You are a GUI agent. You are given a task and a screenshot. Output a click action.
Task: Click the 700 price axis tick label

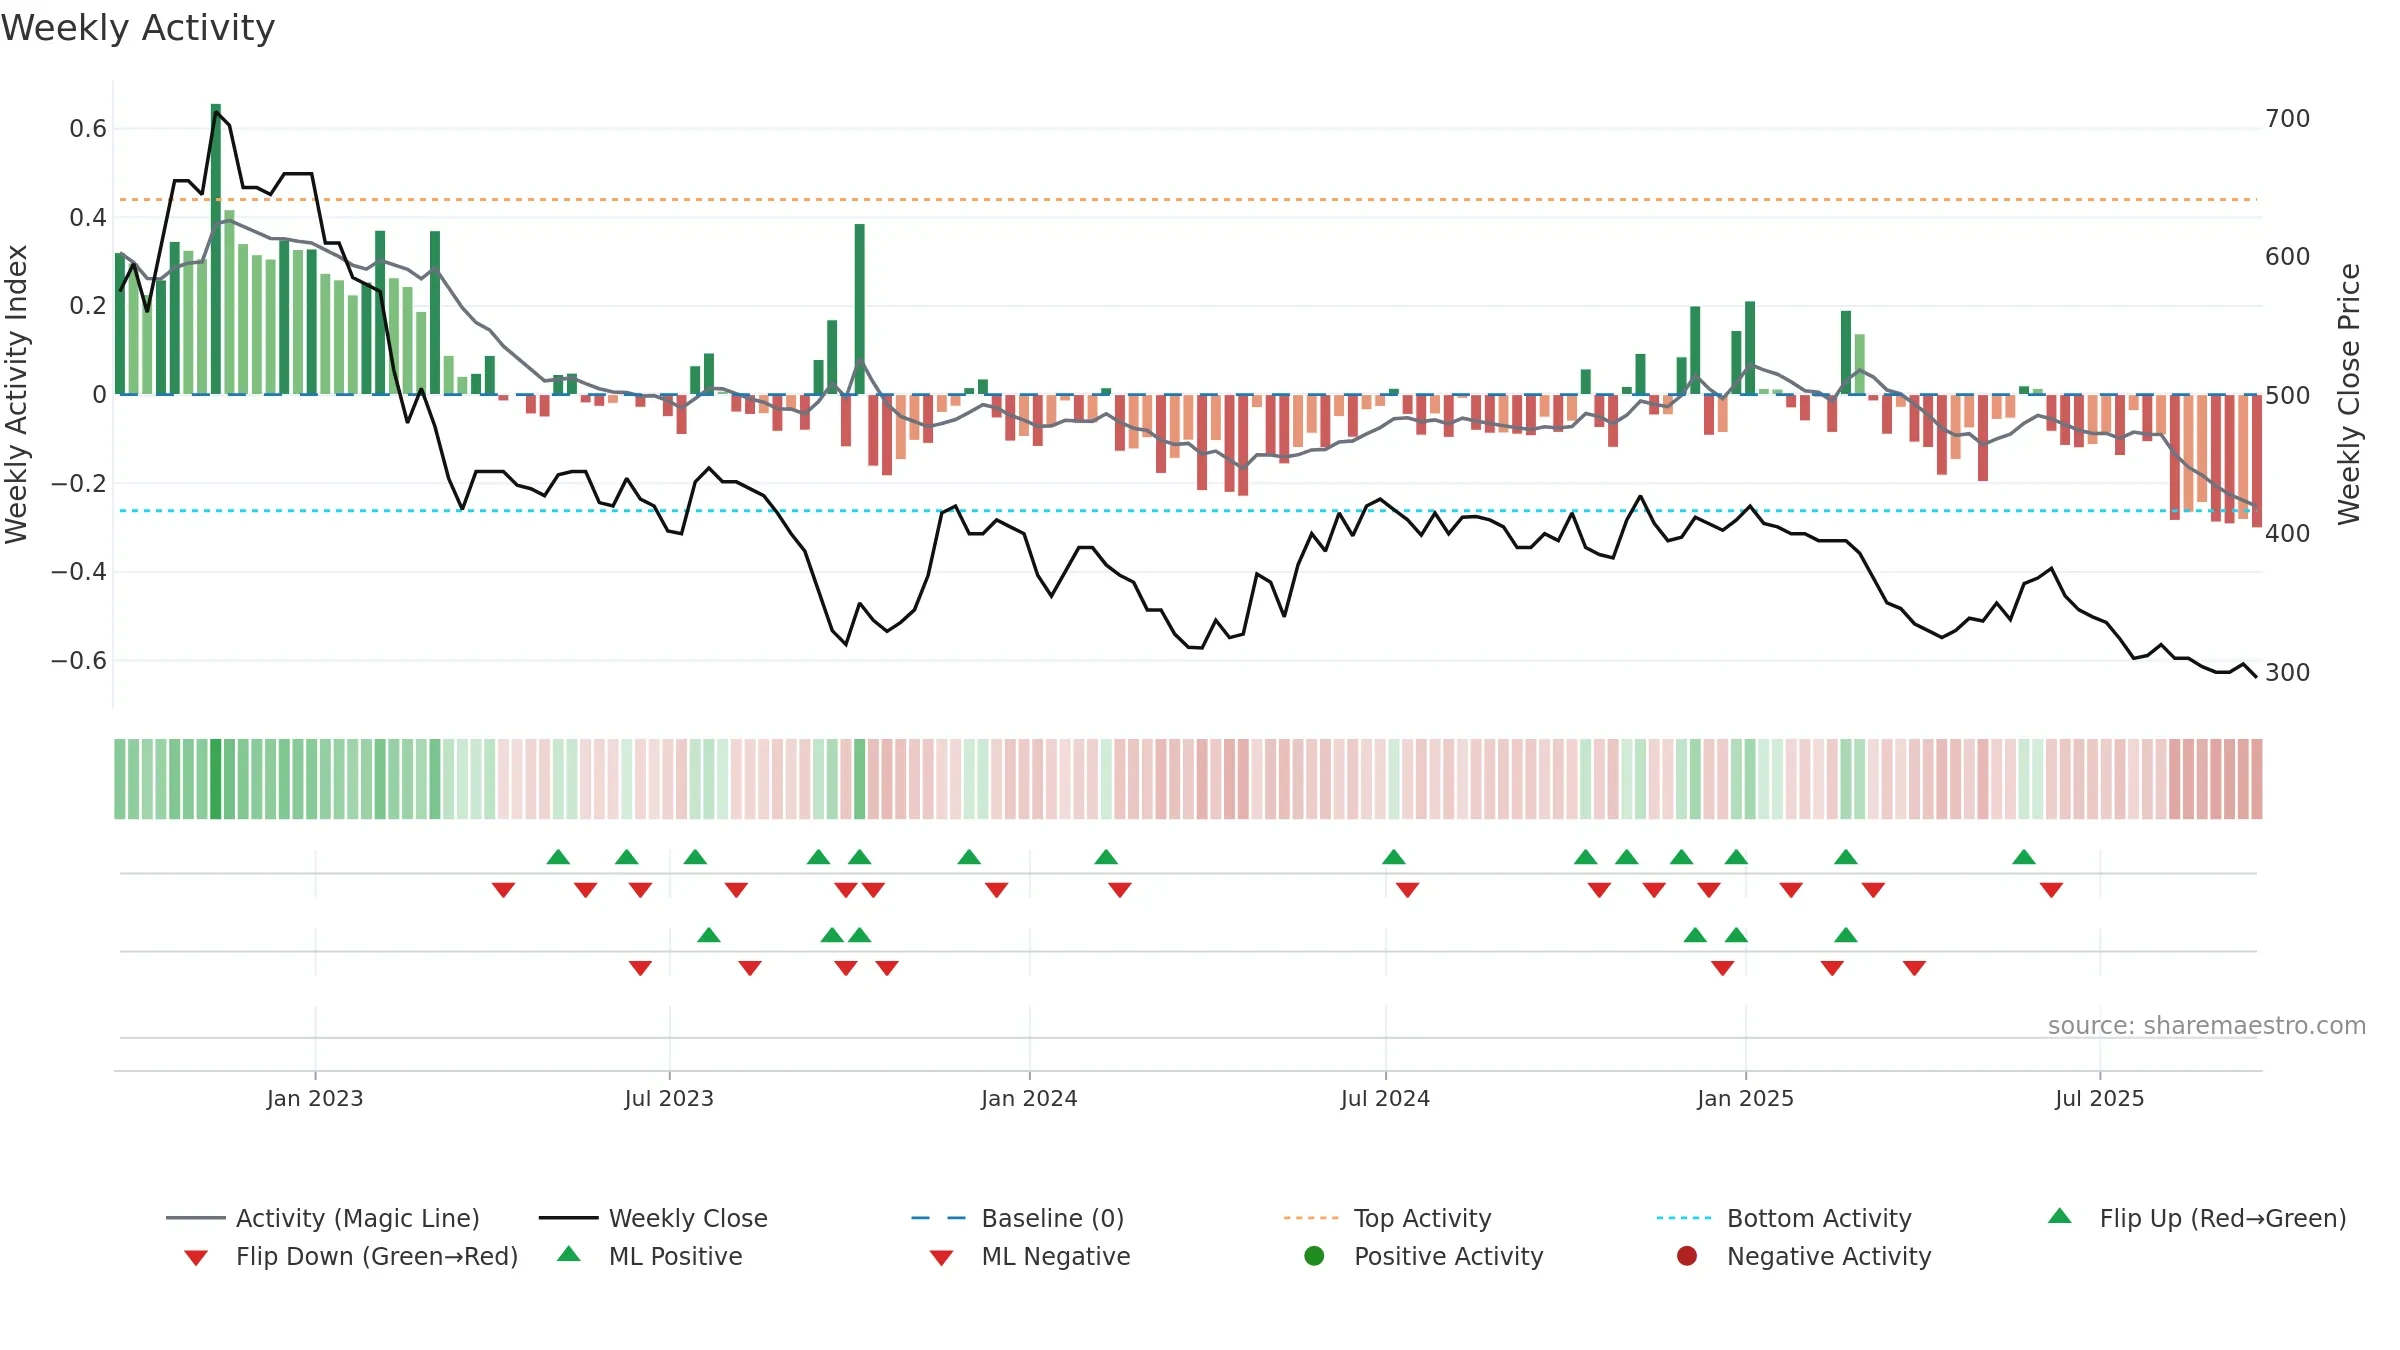(2288, 118)
